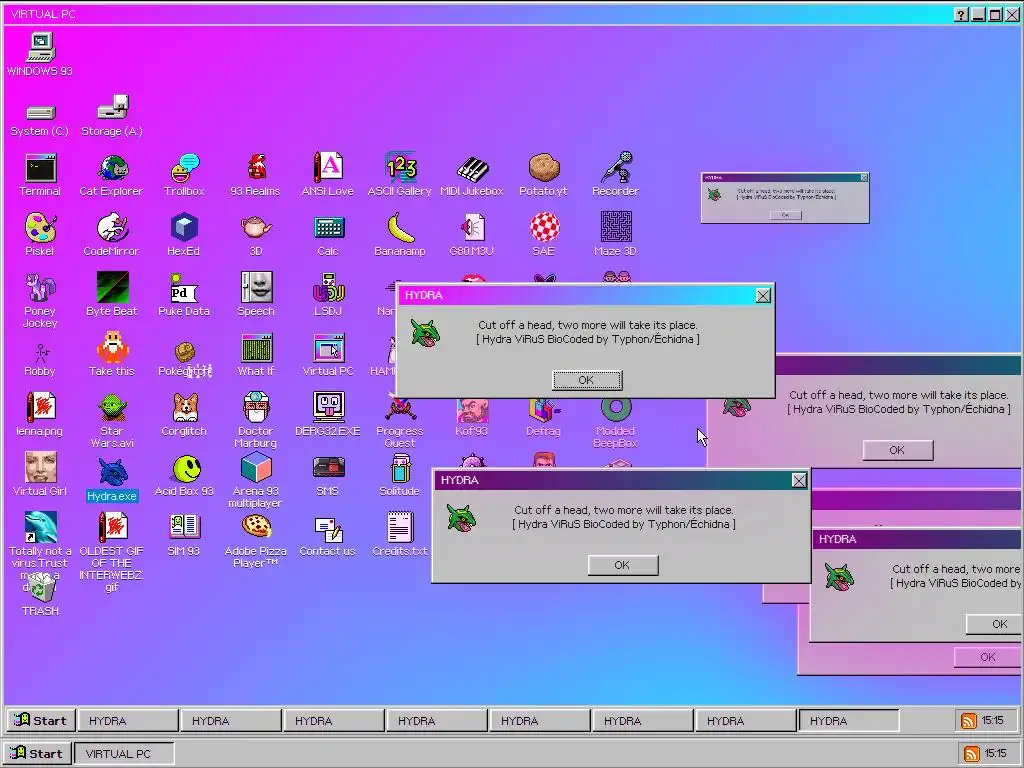1024x768 pixels.
Task: Launch the 3D teapot icon
Action: pyautogui.click(x=256, y=228)
